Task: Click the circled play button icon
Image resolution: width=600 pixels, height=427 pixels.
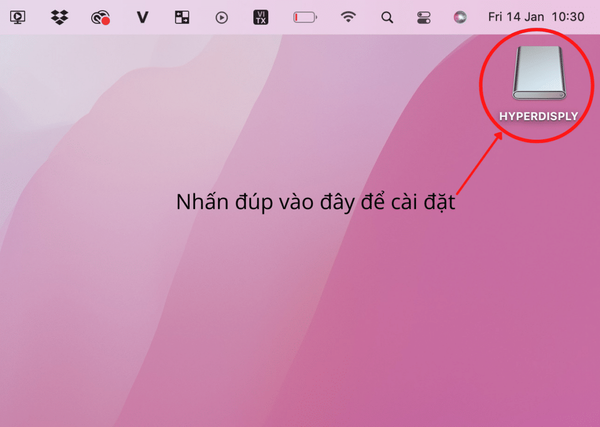Action: coord(222,17)
